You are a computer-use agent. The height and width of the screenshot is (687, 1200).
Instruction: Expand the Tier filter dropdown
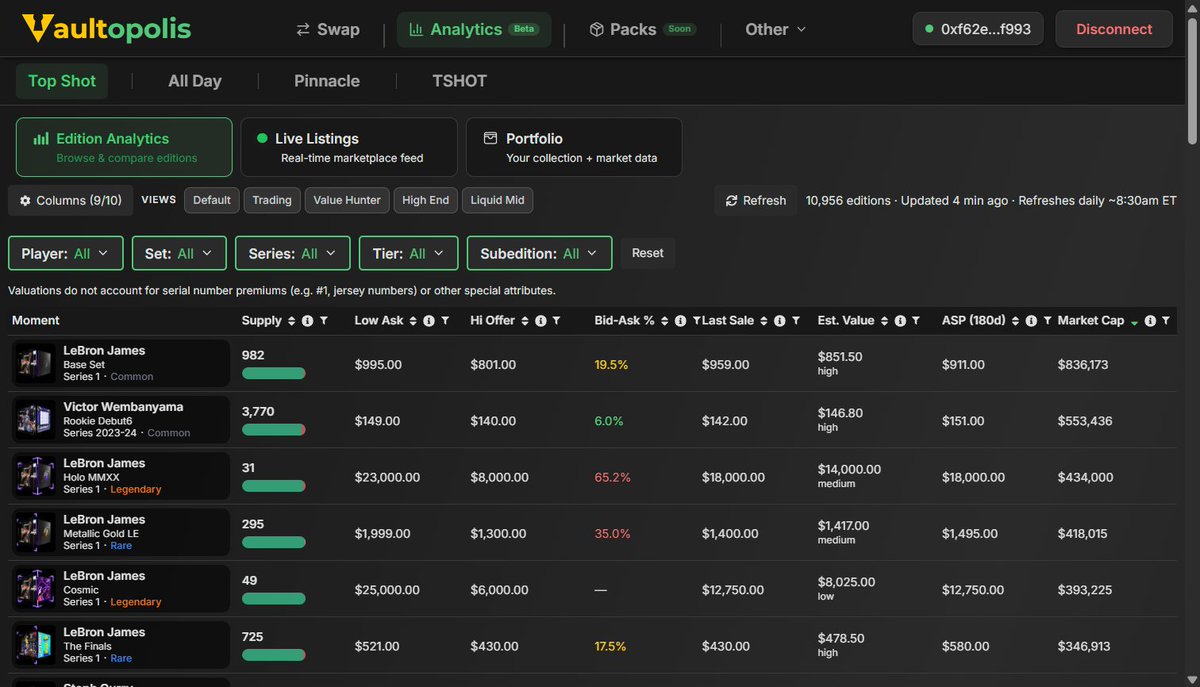[x=408, y=253]
